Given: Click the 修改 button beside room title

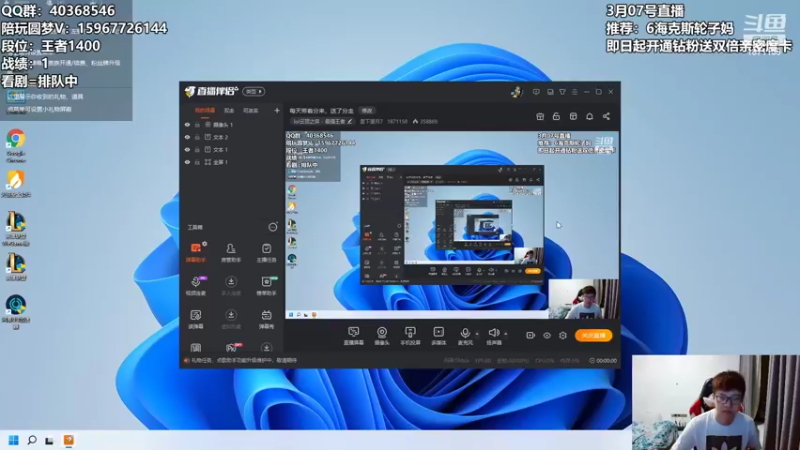Looking at the screenshot, I should coord(367,110).
